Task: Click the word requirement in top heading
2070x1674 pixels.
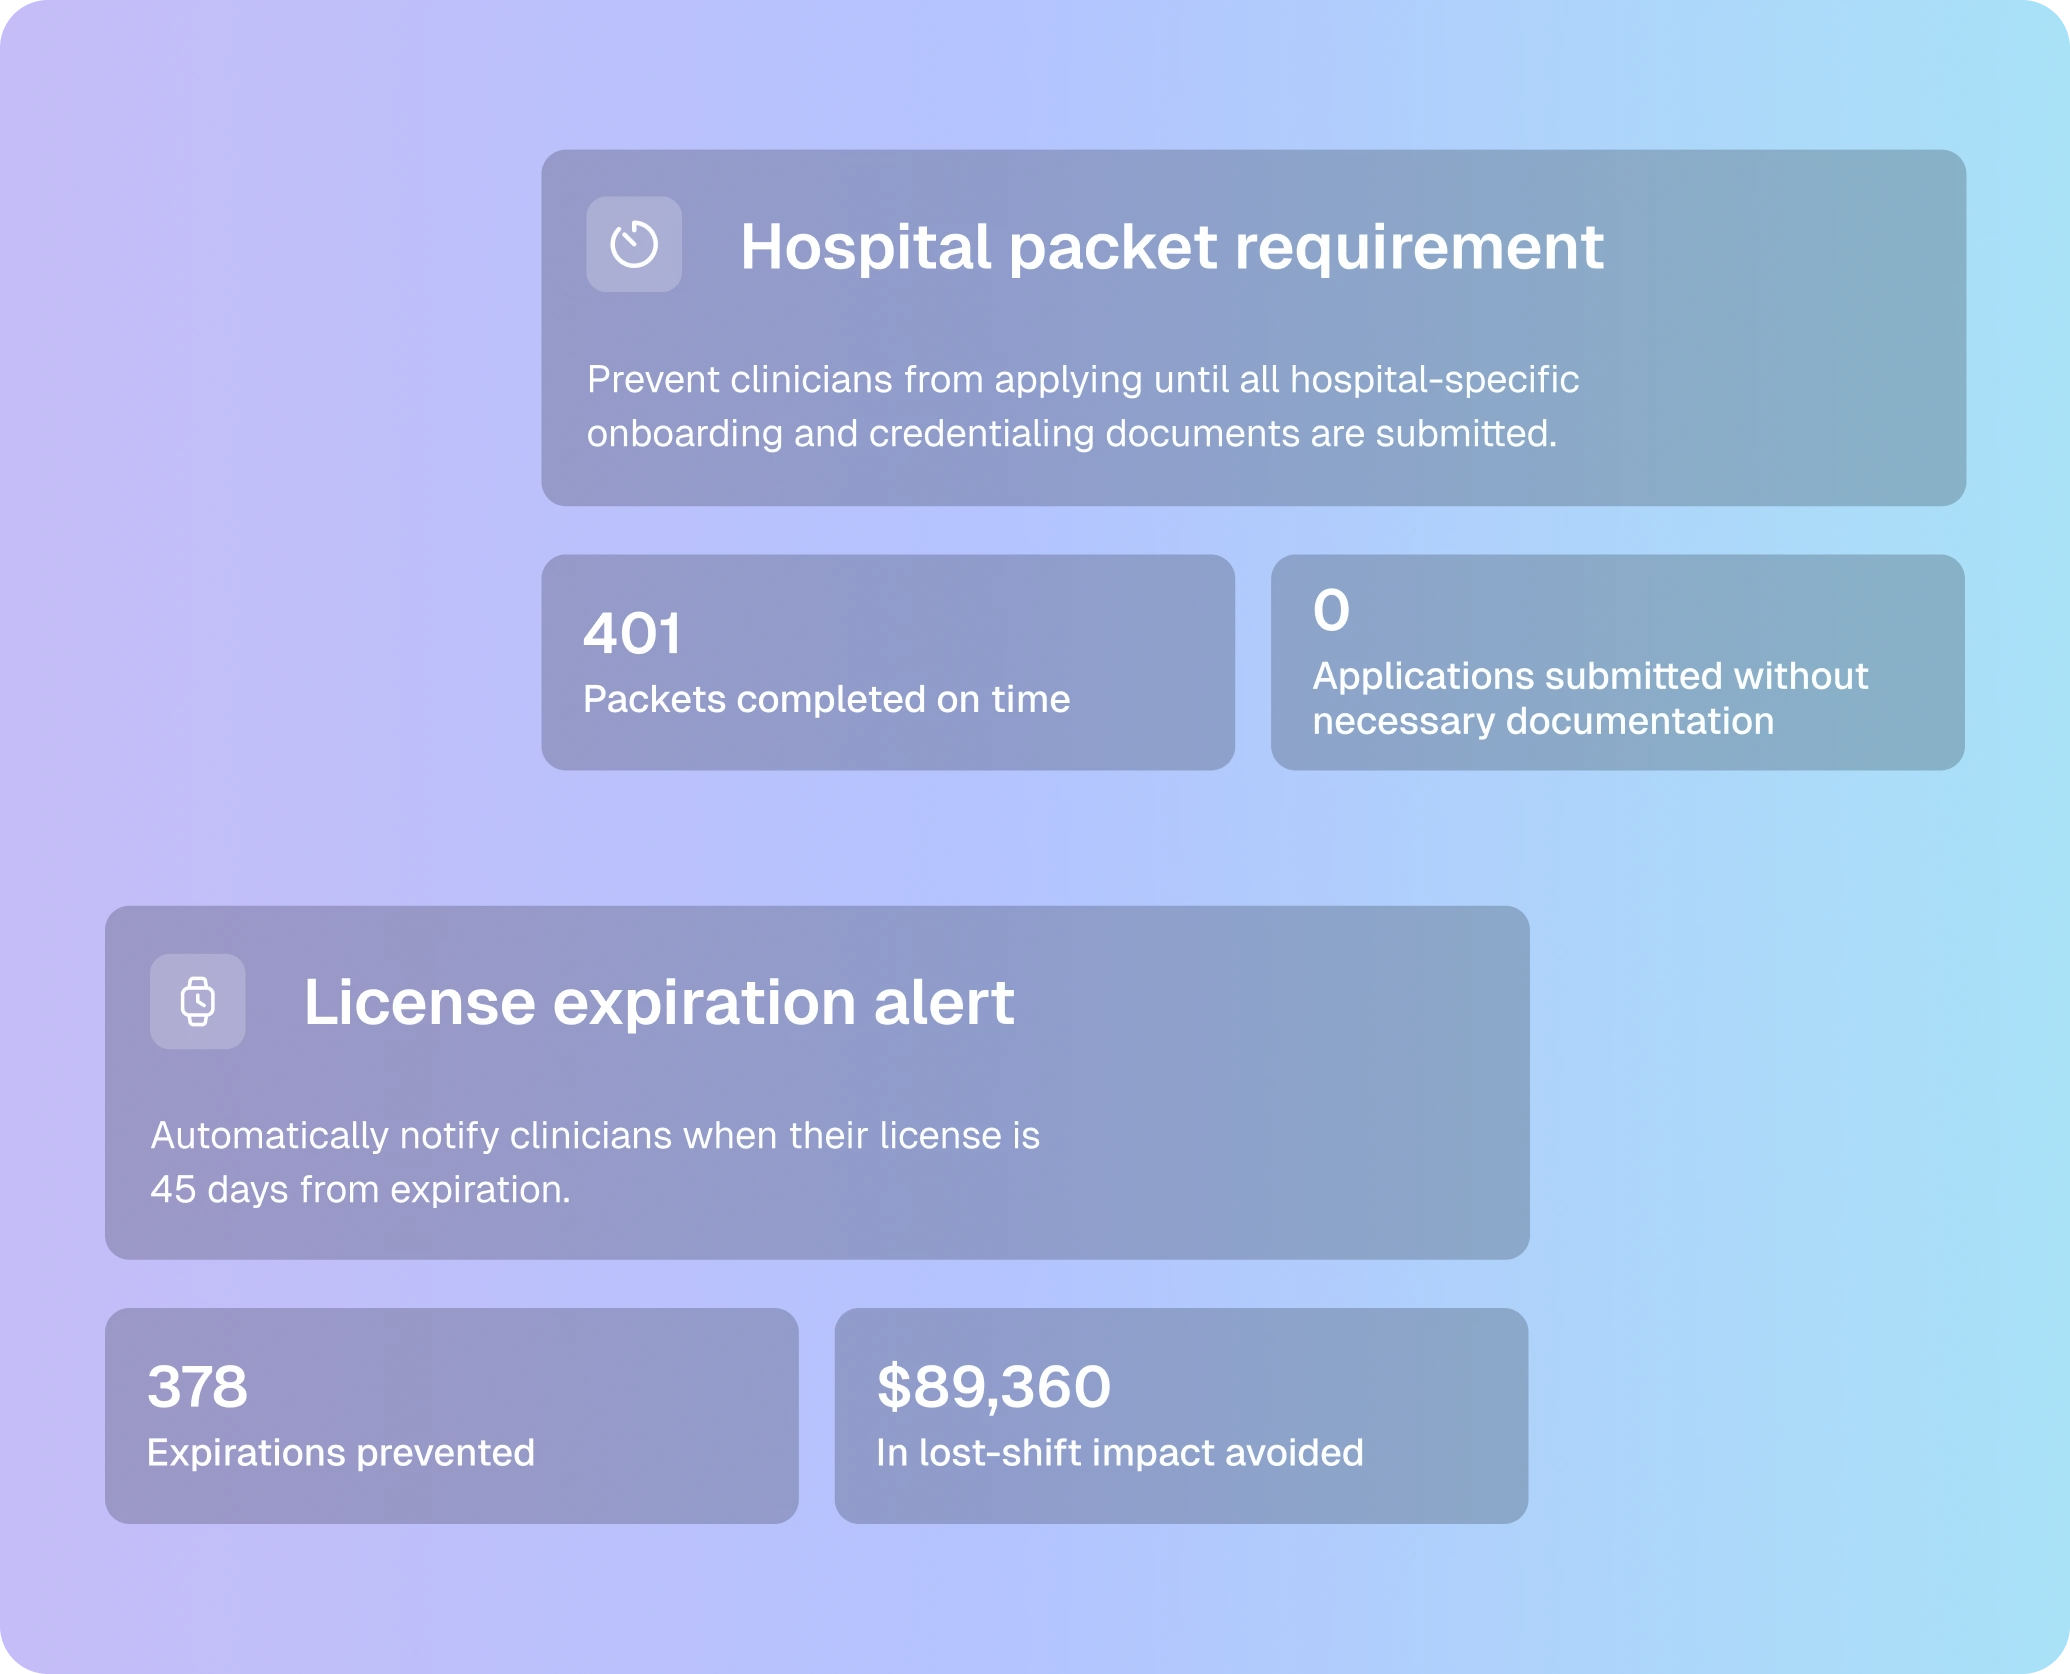Action: (1418, 247)
